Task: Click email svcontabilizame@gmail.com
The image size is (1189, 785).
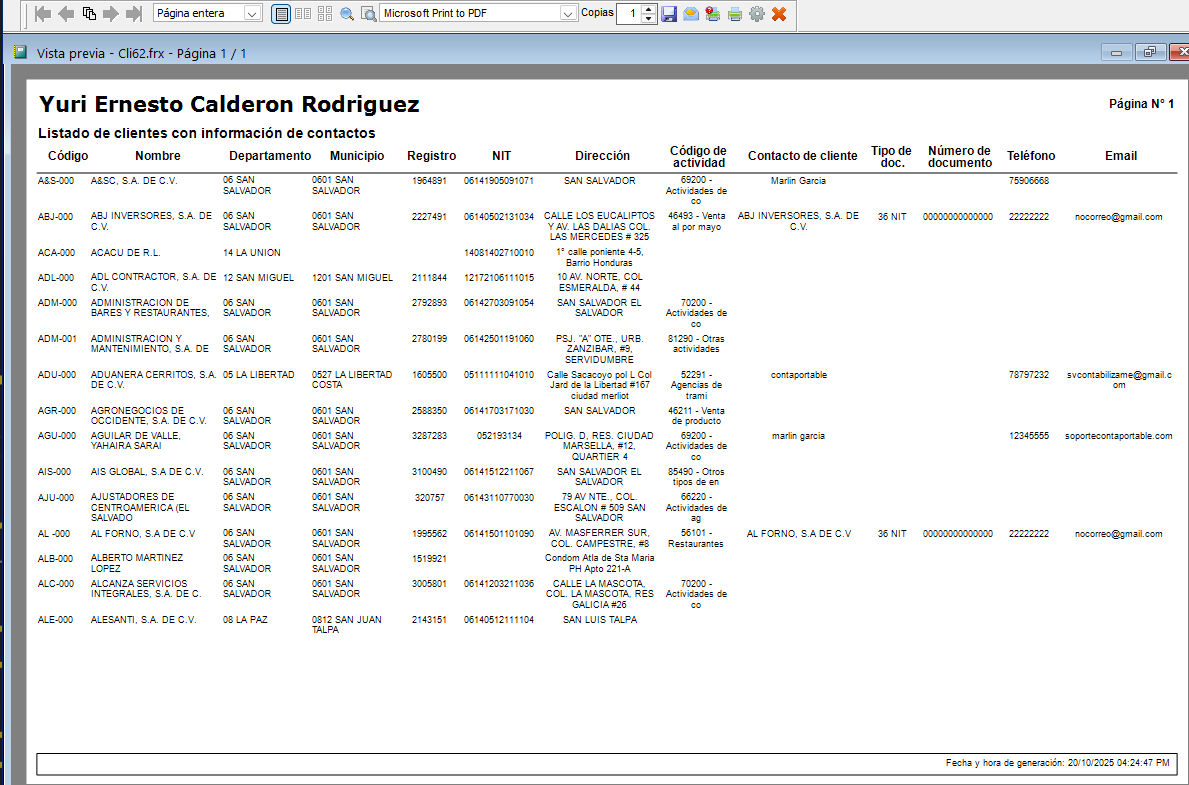Action: [1118, 380]
